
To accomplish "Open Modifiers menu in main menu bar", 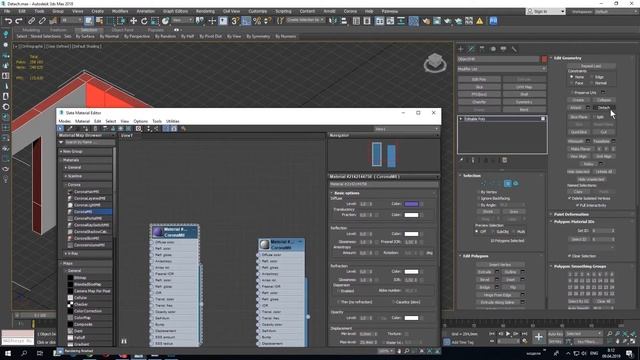I will point(120,11).
